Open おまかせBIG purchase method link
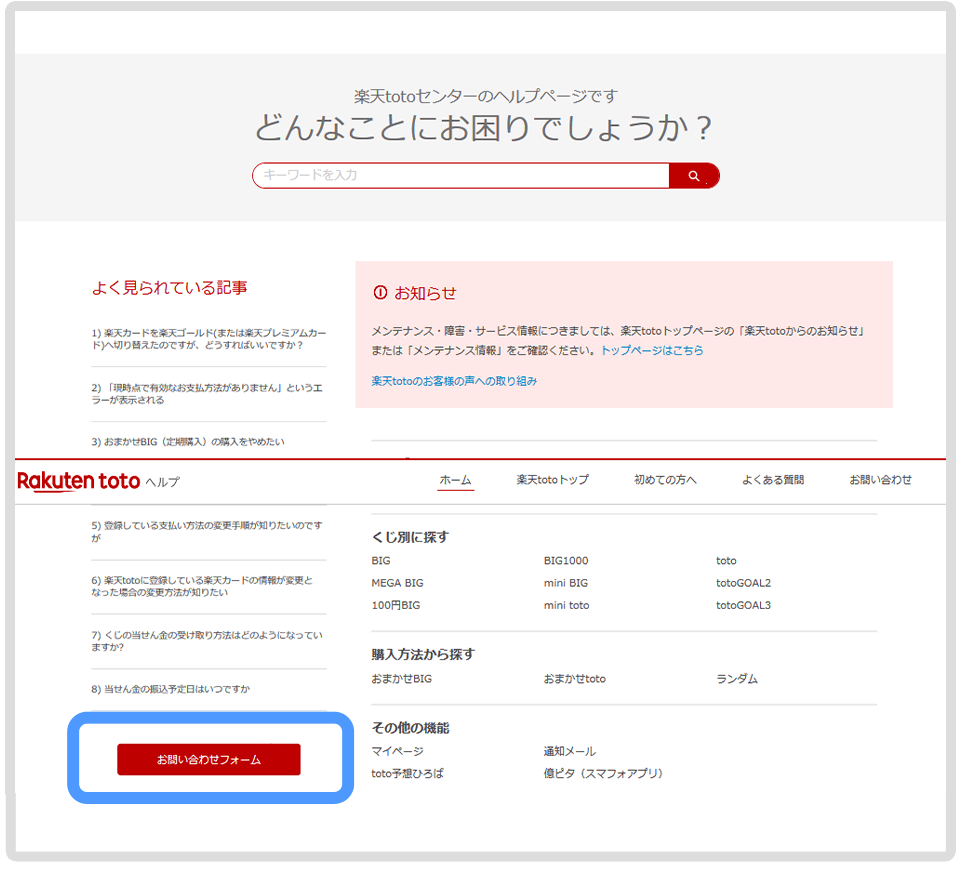This screenshot has height=871, width=968. pos(401,679)
